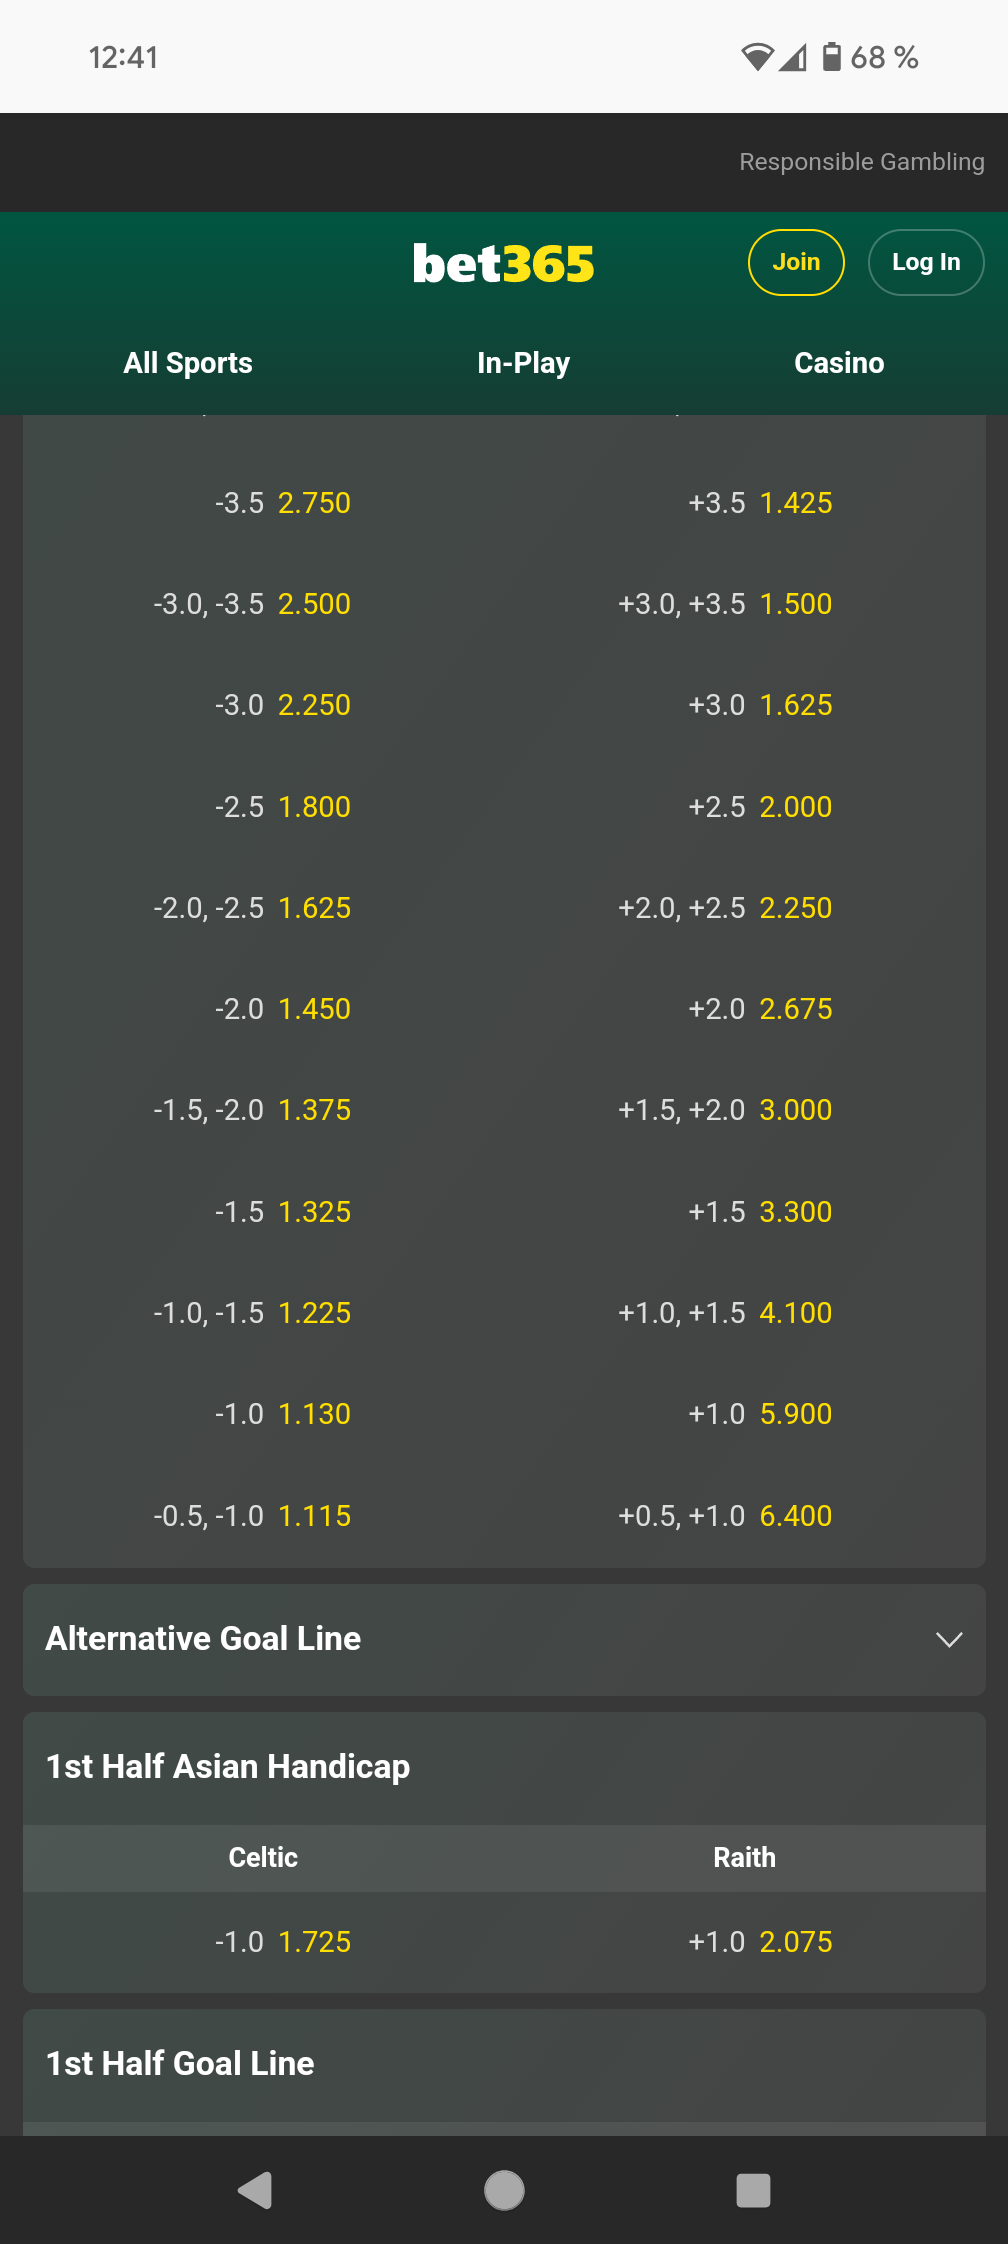Tap the bet365 logo

tap(504, 264)
